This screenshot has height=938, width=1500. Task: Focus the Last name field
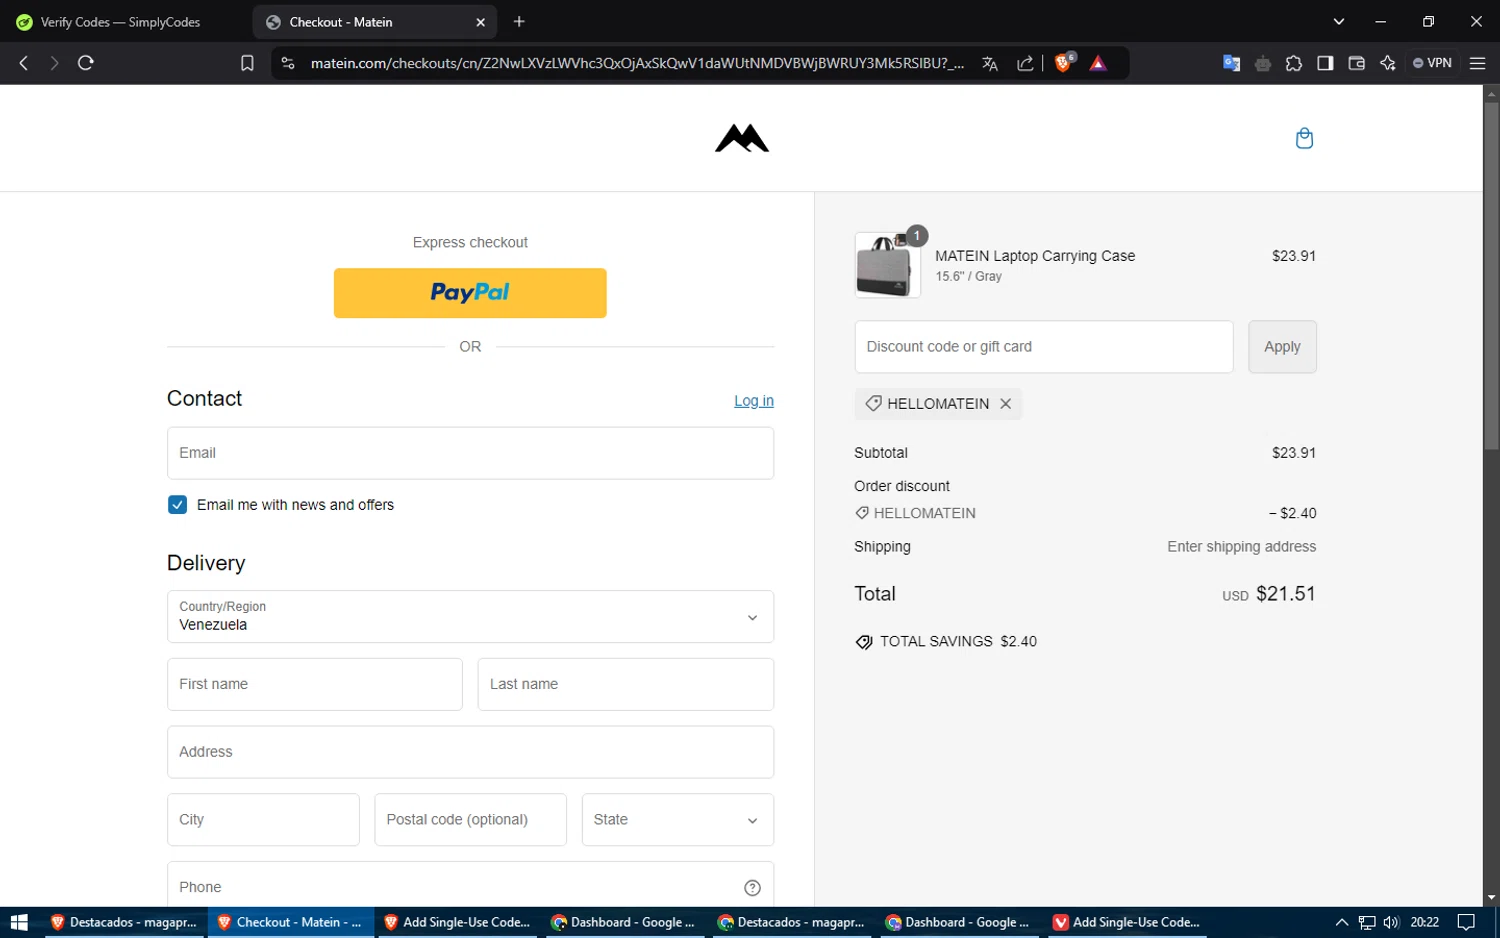625,684
